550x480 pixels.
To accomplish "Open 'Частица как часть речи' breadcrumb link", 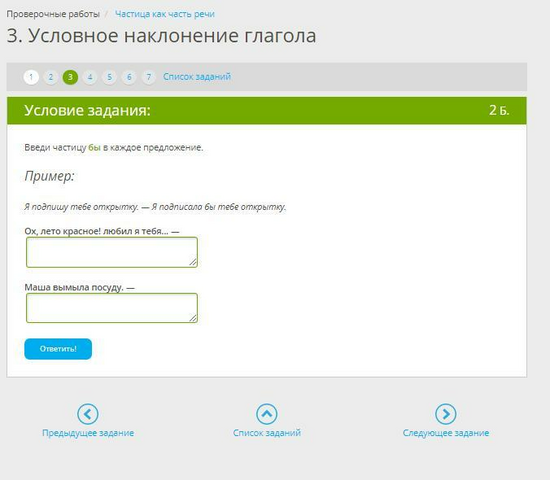I will coord(165,14).
